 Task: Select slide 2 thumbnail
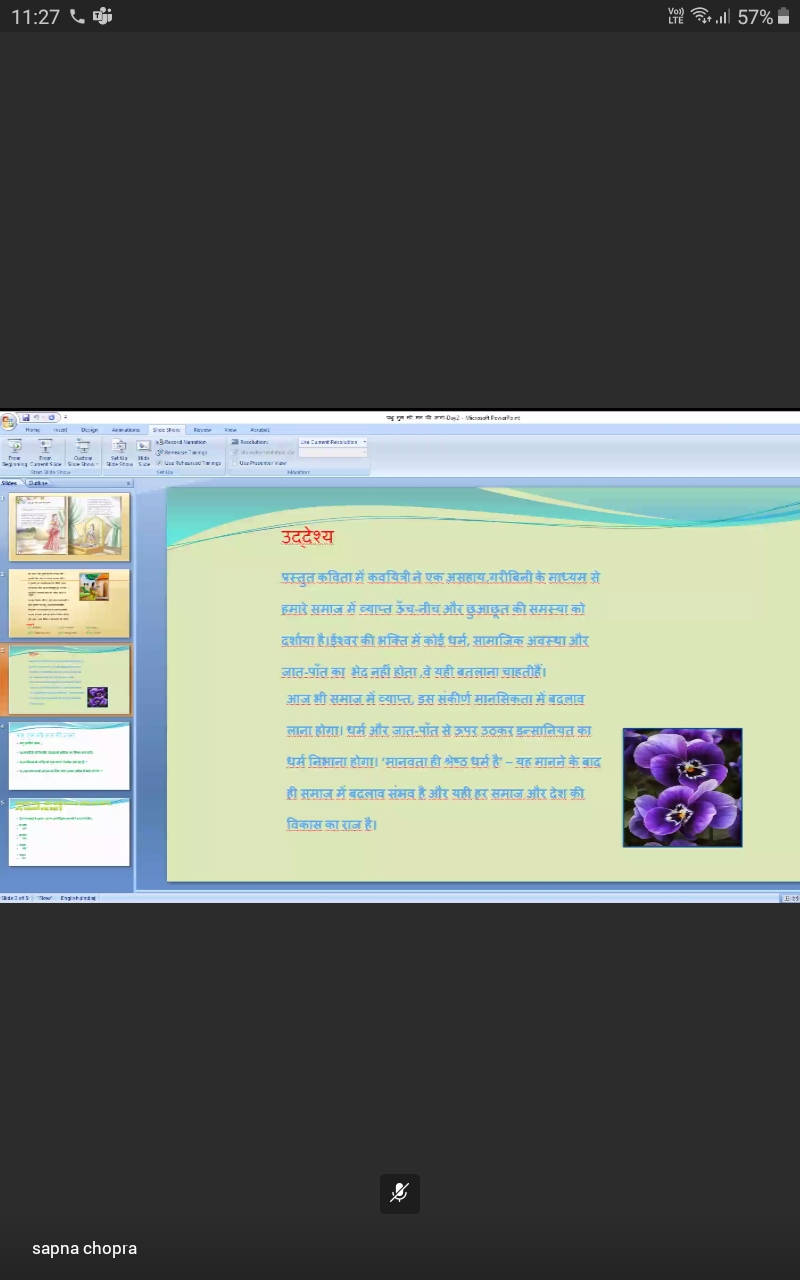coord(69,604)
